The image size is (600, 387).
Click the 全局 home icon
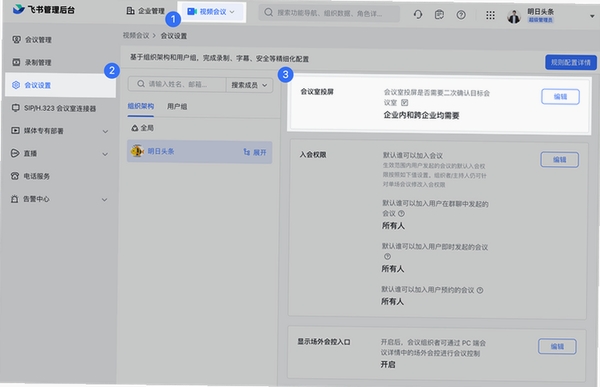point(135,128)
